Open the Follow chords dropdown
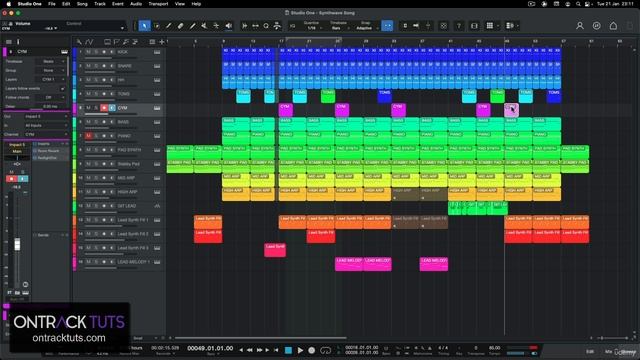640x360 pixels. click(x=51, y=98)
